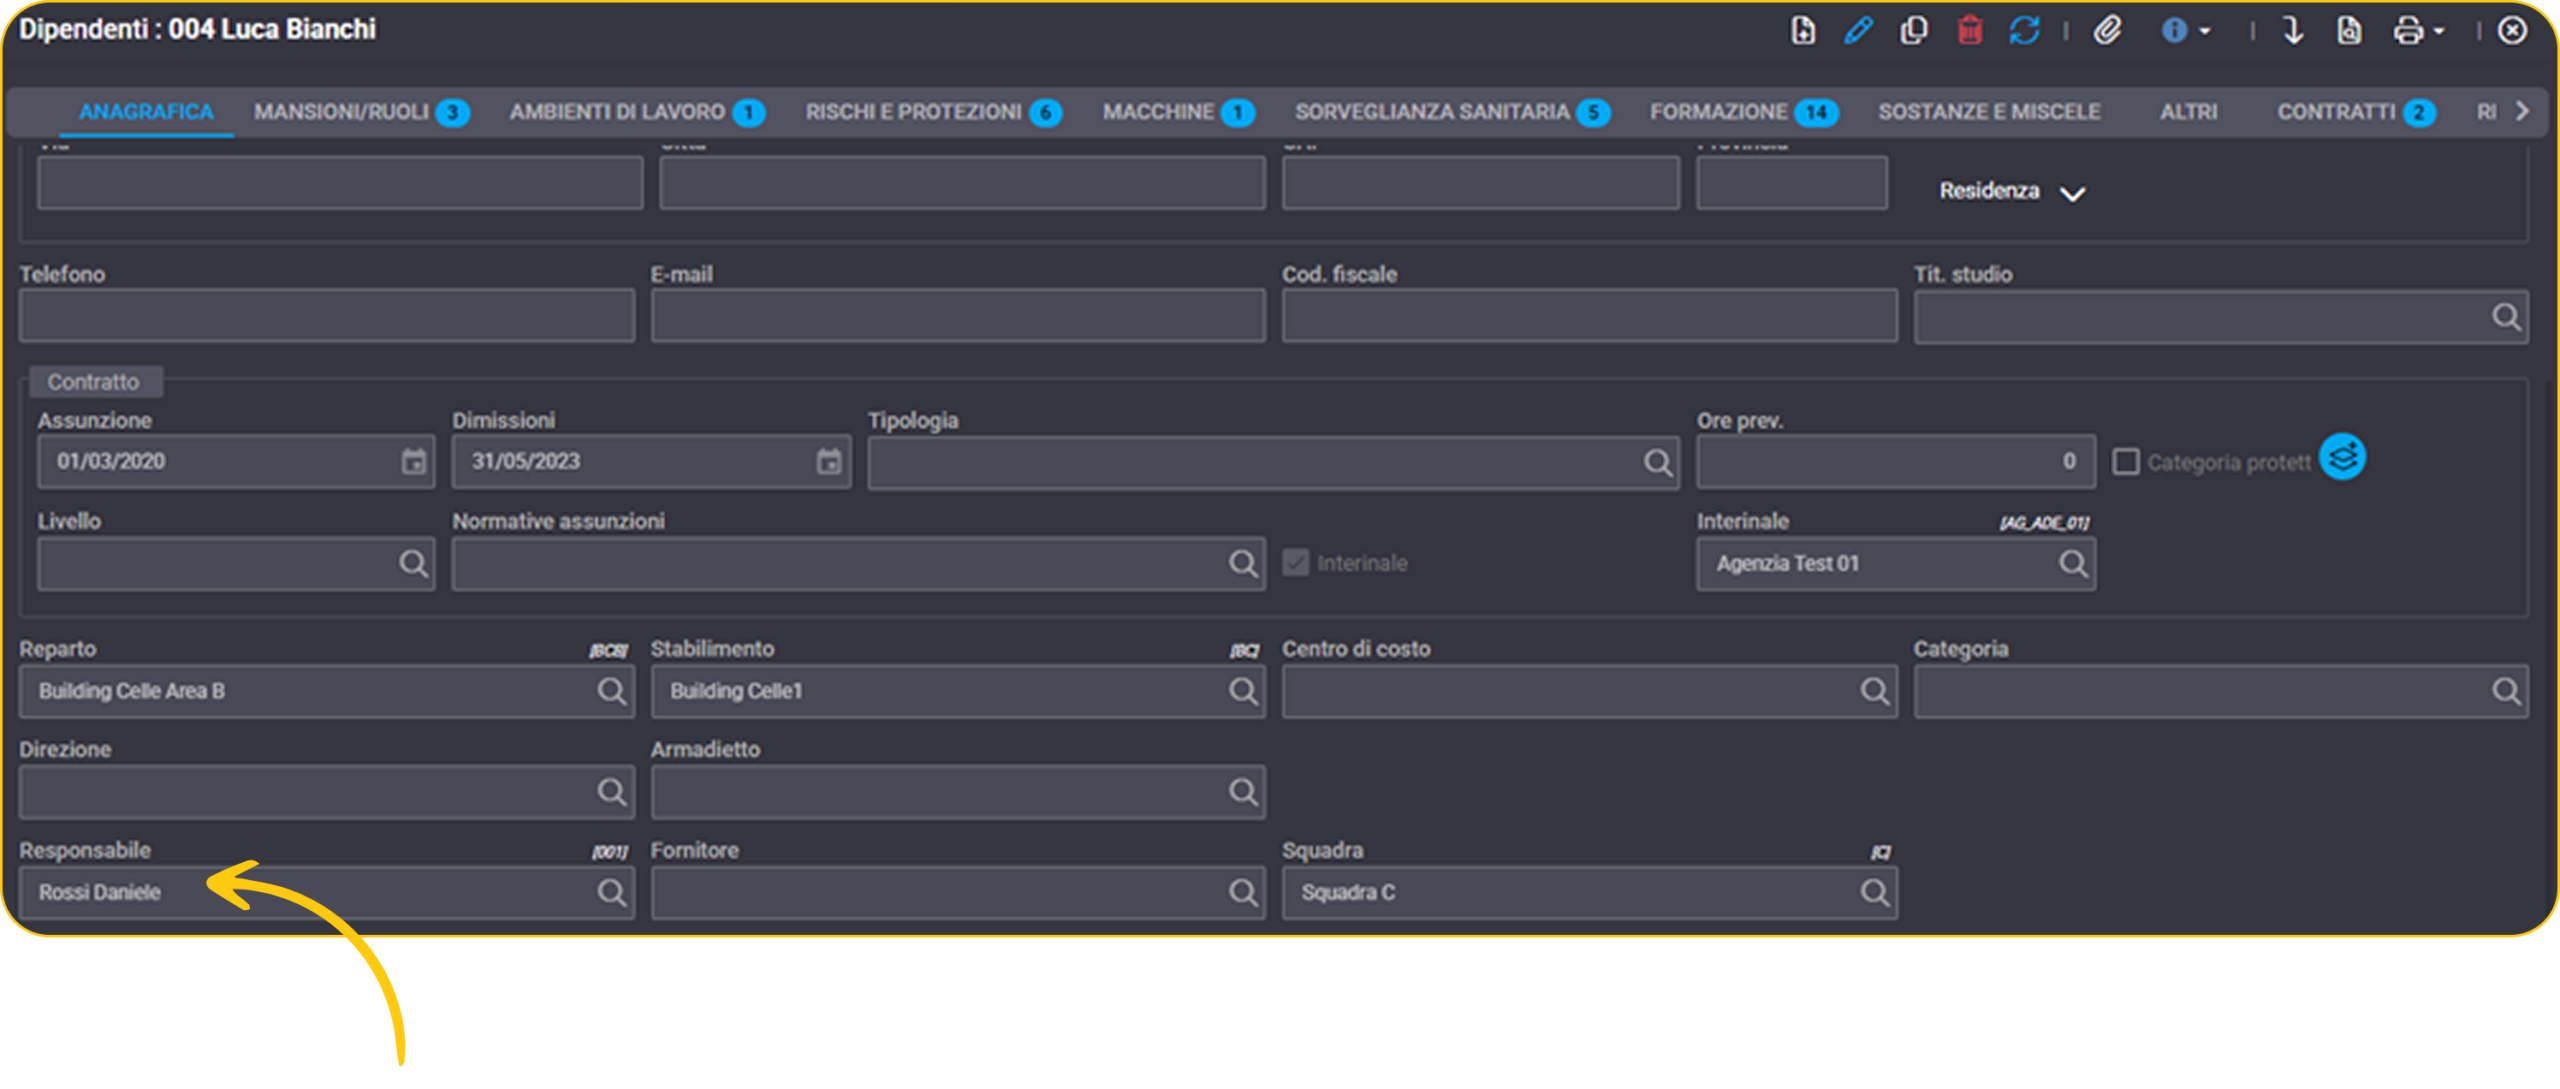The image size is (2560, 1089).
Task: Click the E-mail input field
Action: 958,316
